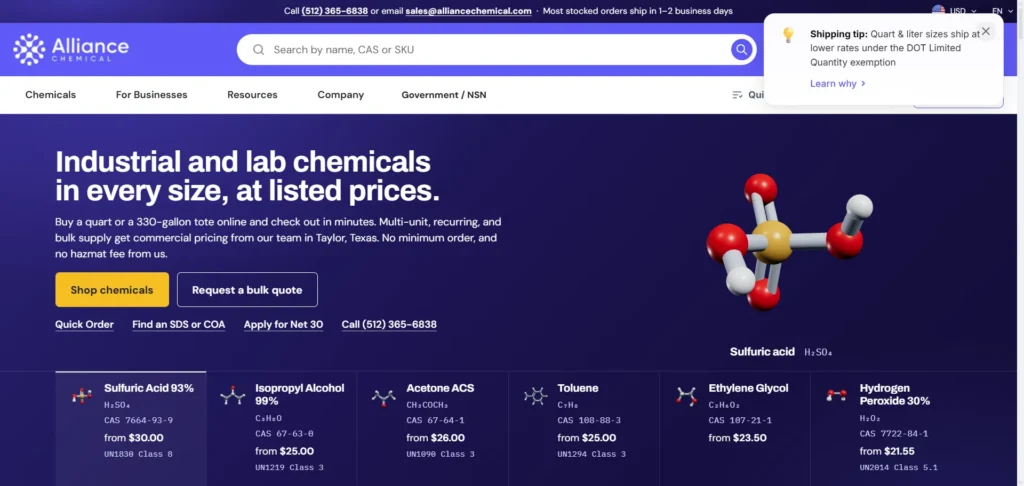1024x486 pixels.
Task: Click the Acetone ACS molecule icon
Action: click(383, 397)
